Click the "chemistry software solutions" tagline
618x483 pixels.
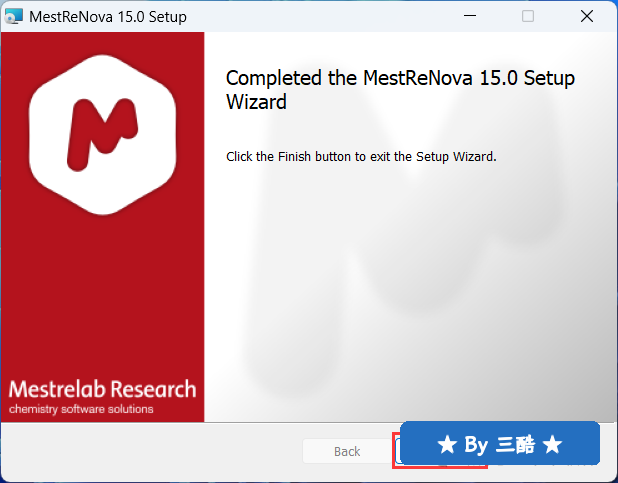click(81, 409)
